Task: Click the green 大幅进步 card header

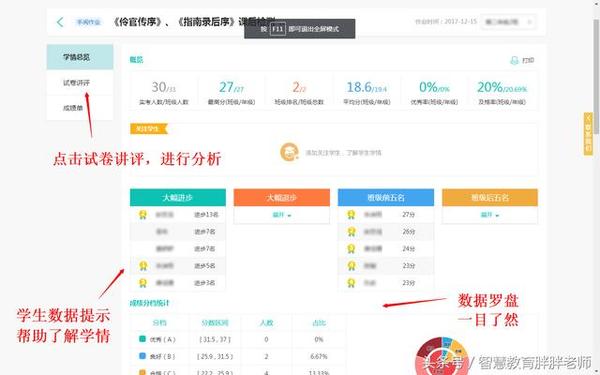Action: (x=178, y=197)
